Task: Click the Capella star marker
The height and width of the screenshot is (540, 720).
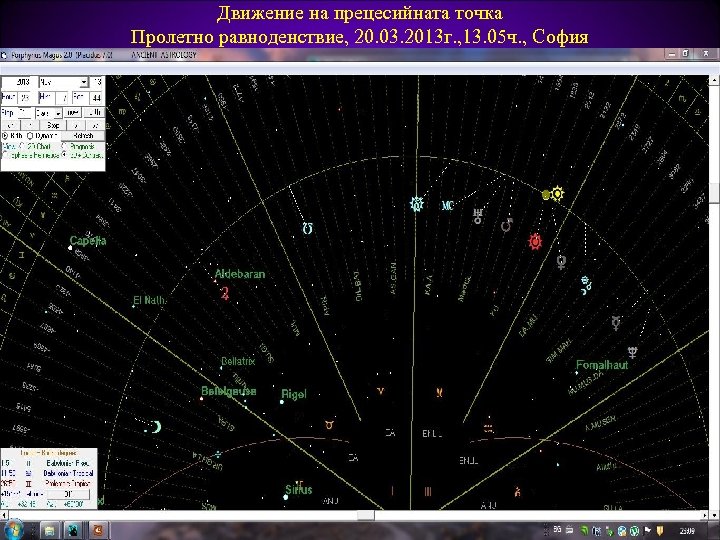Action: pyautogui.click(x=70, y=248)
